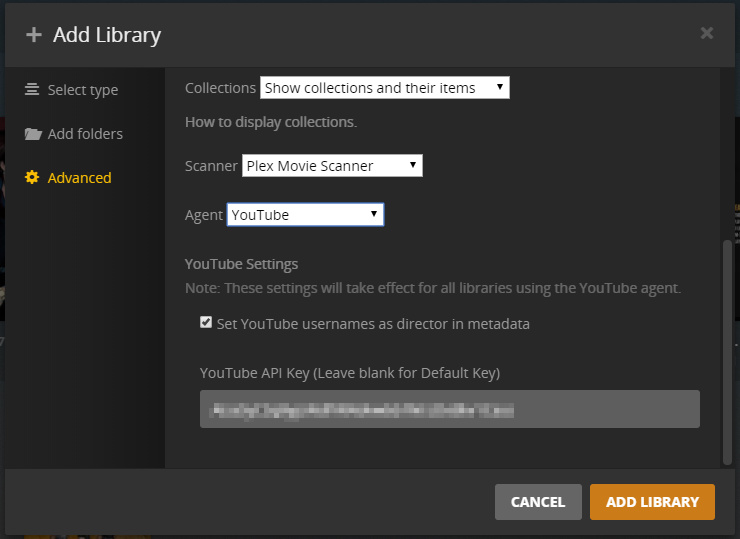Click the Advanced gear icon
740x539 pixels.
tap(32, 177)
